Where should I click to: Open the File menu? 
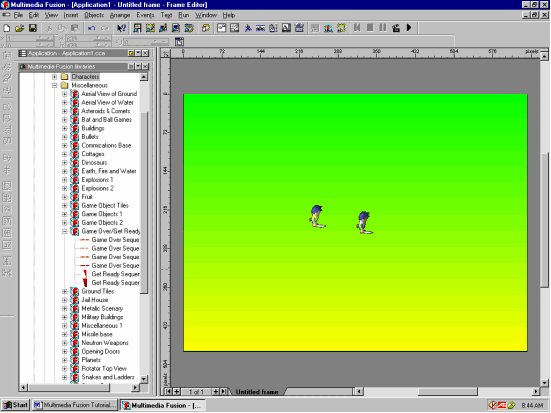(18, 15)
